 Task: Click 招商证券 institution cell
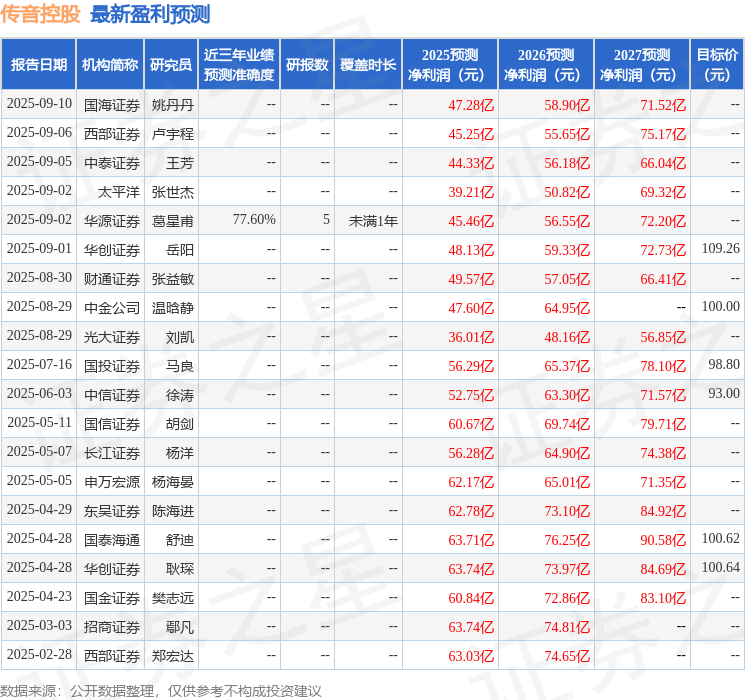(x=112, y=627)
